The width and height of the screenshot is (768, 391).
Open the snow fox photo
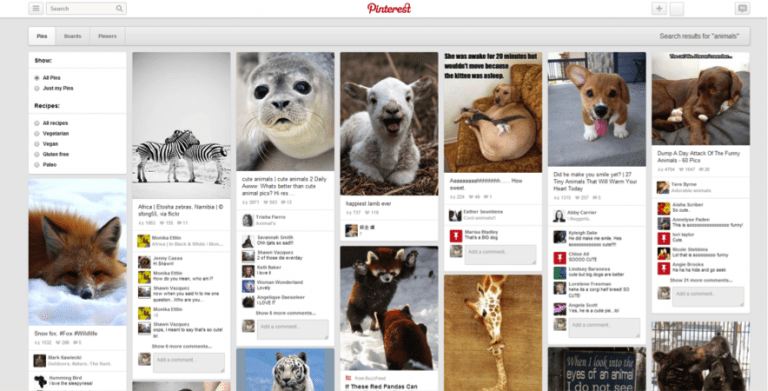coord(77,252)
